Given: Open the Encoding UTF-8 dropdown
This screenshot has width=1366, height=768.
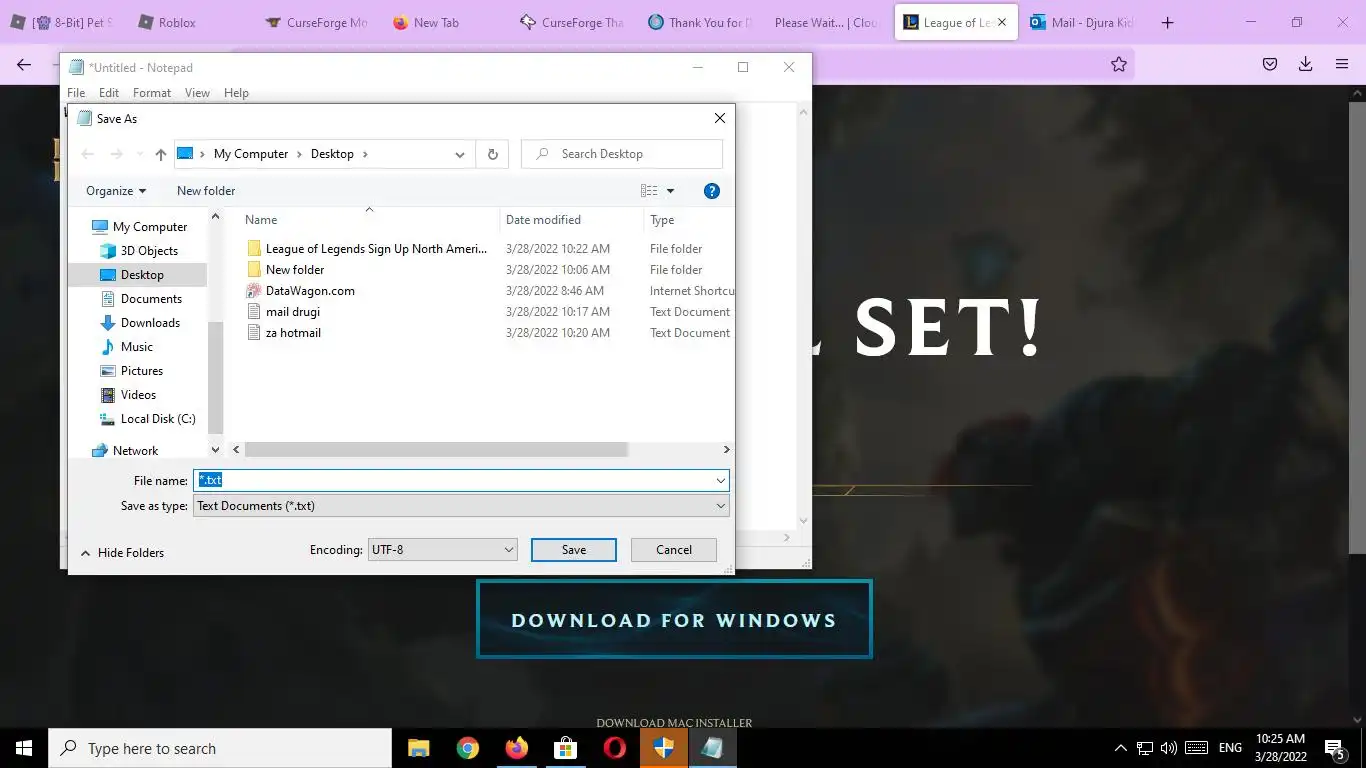Looking at the screenshot, I should pos(442,549).
